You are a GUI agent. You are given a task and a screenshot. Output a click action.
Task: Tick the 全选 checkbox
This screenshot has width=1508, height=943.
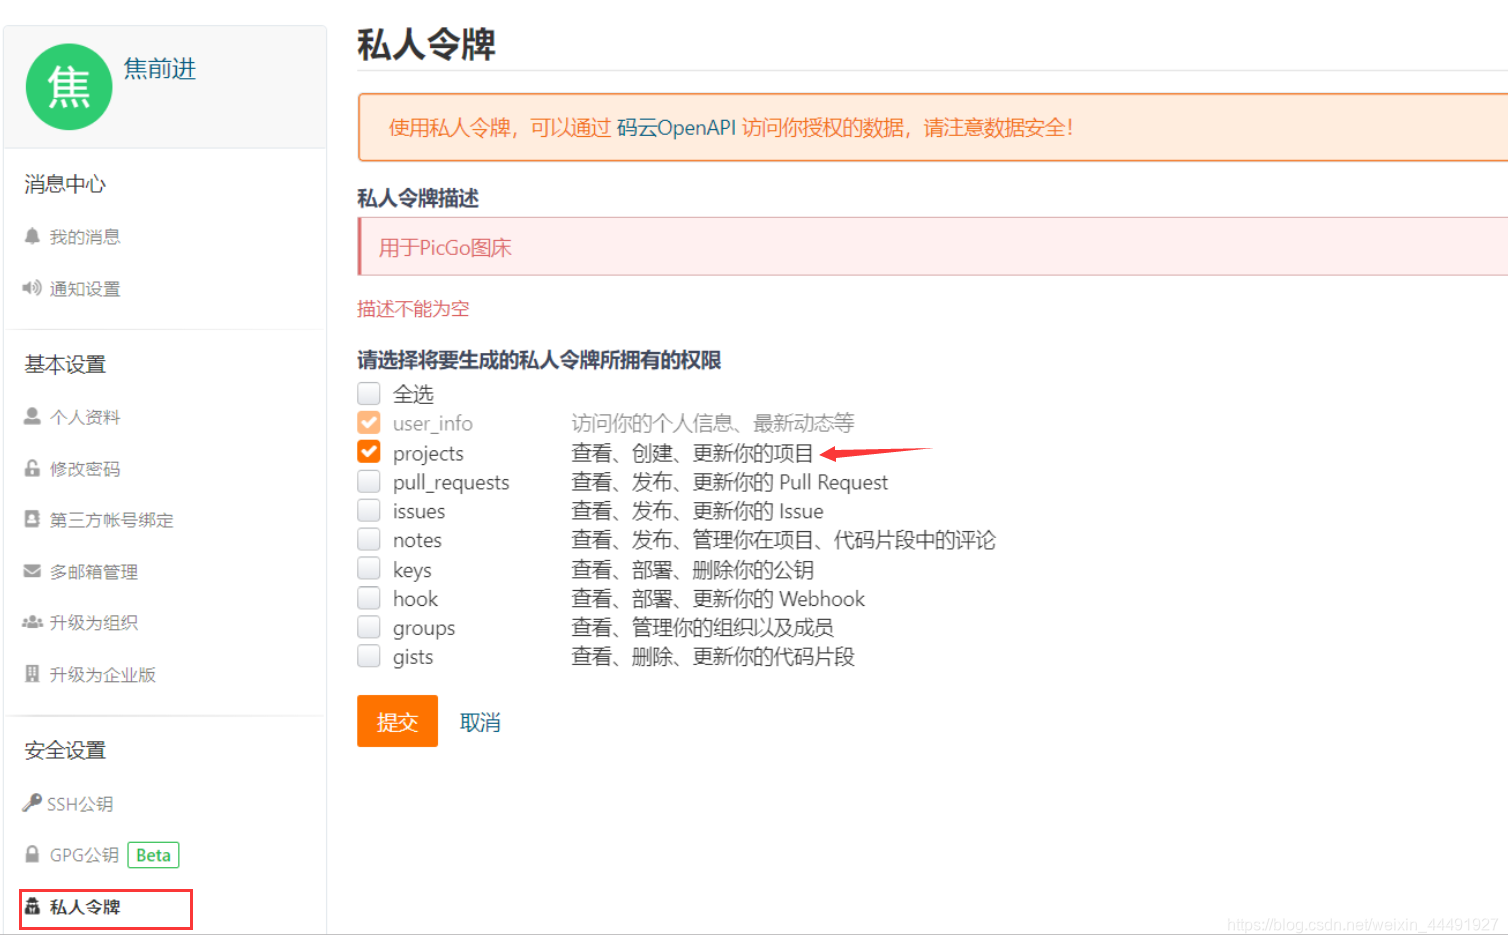tap(369, 392)
